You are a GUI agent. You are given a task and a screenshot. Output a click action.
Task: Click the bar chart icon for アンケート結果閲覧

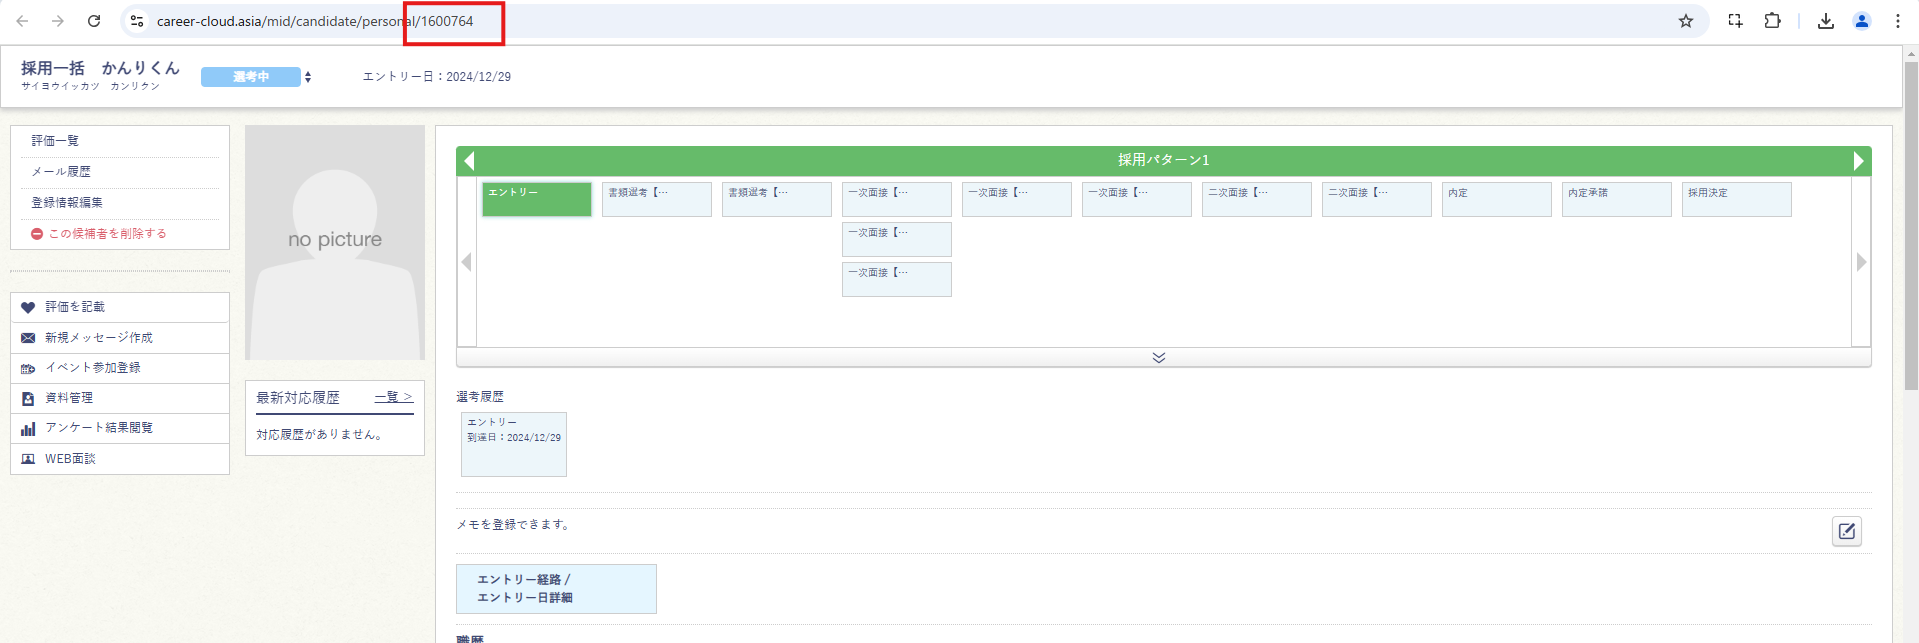[x=28, y=428]
